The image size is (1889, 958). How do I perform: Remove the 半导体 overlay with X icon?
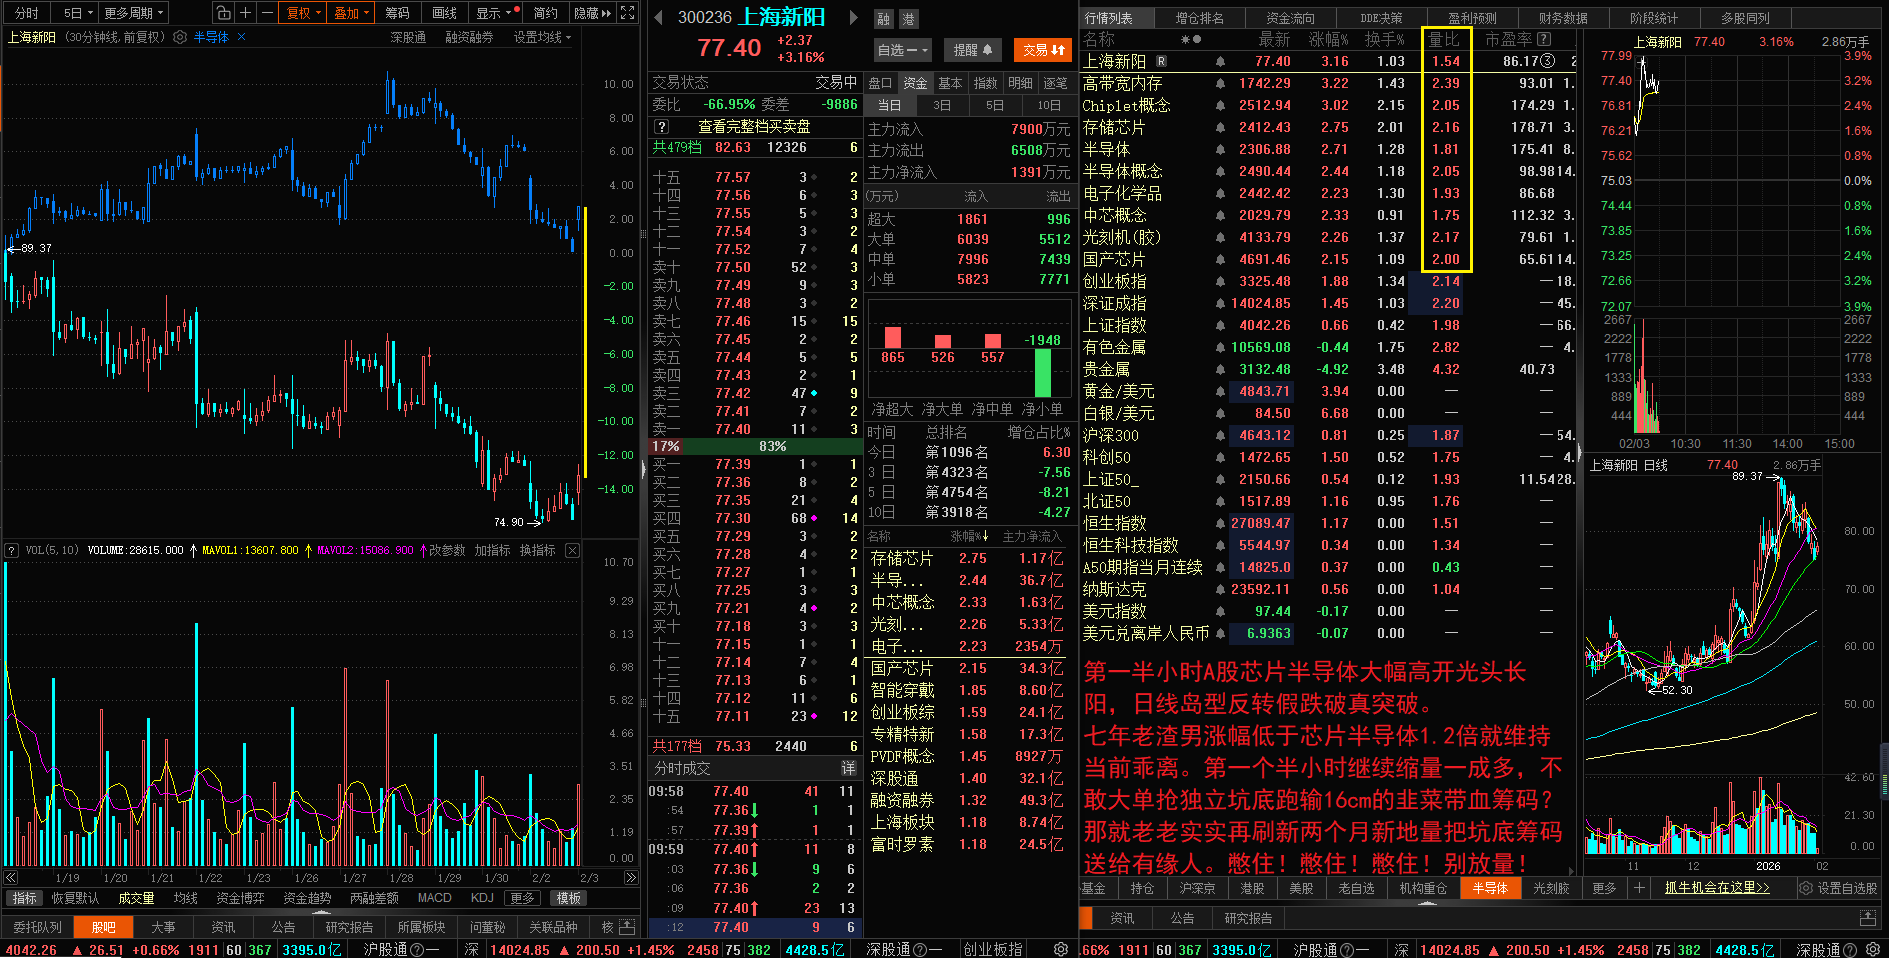coord(241,37)
